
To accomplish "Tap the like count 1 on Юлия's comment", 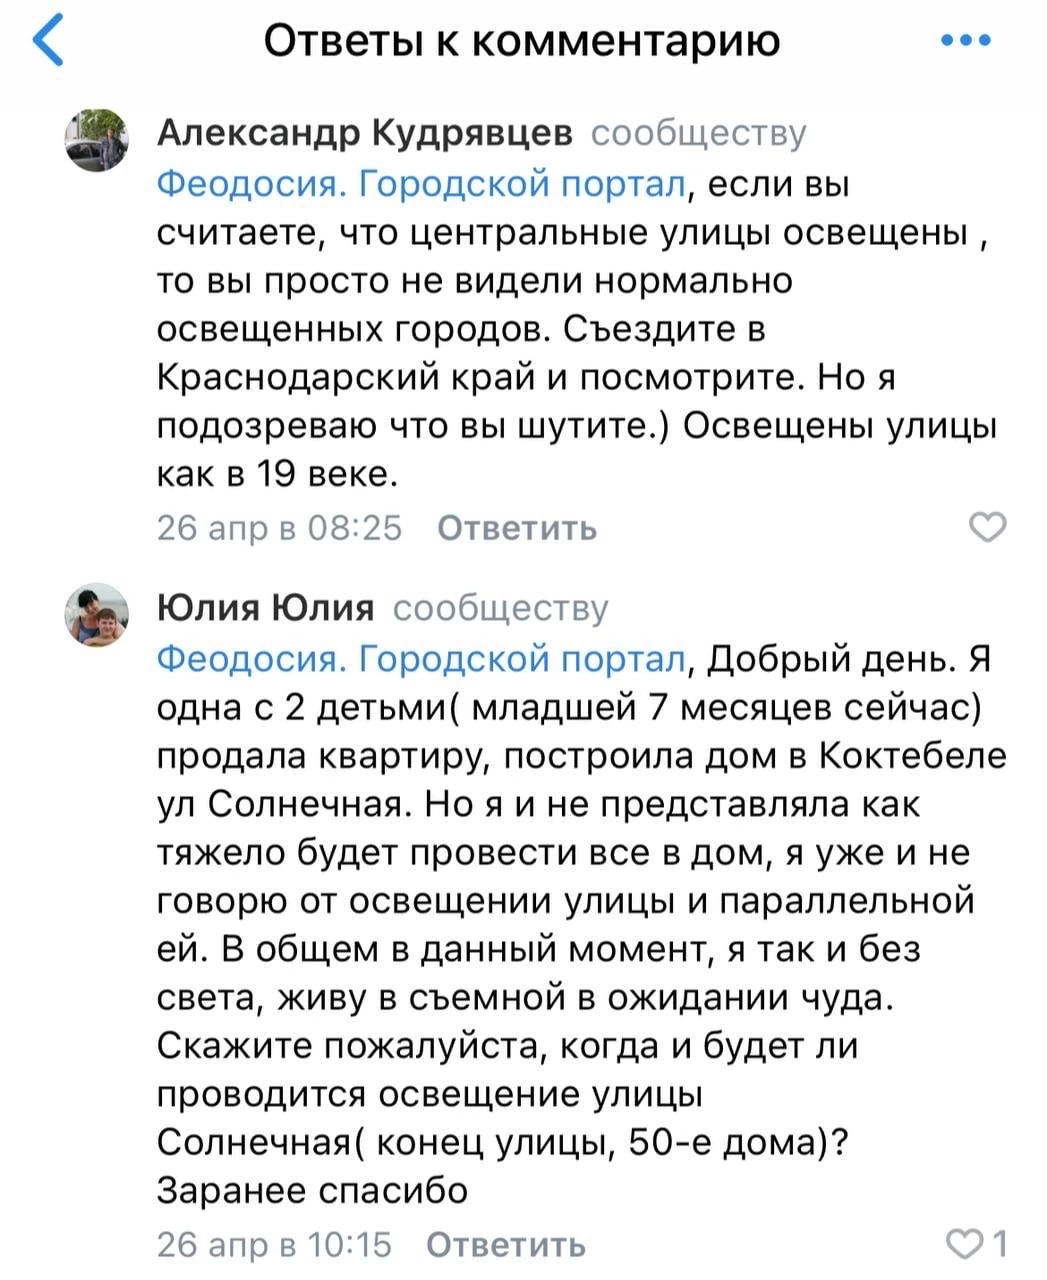I will [999, 1245].
